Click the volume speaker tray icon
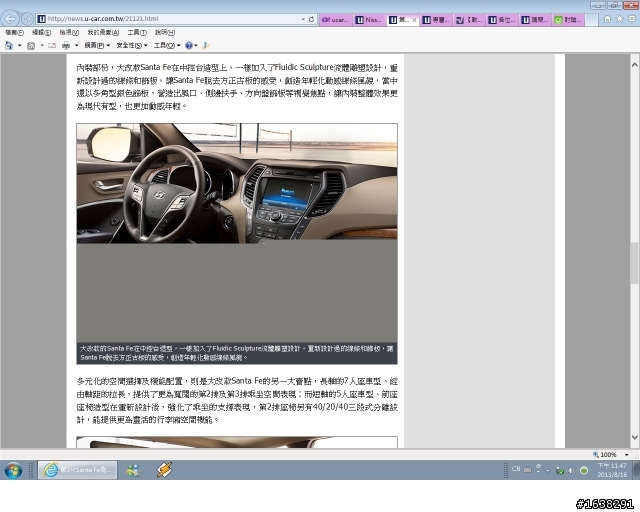The image size is (640, 512). pos(572,471)
